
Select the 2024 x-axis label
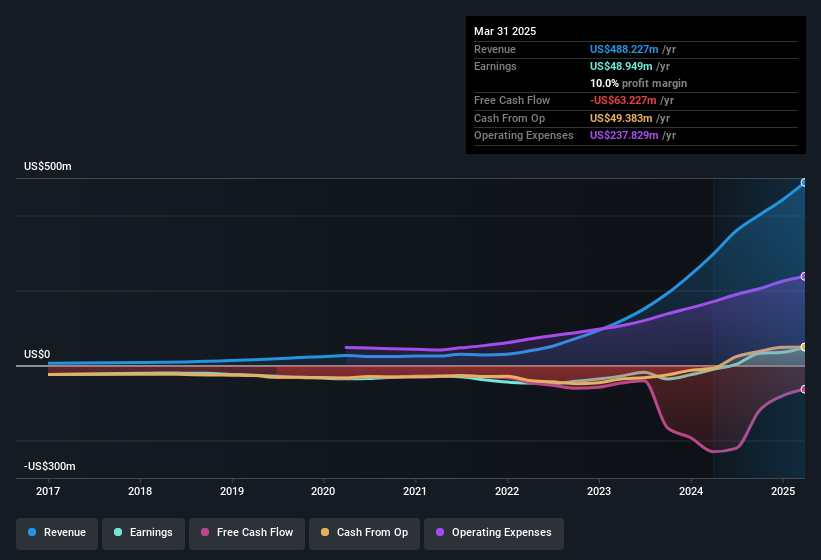691,491
